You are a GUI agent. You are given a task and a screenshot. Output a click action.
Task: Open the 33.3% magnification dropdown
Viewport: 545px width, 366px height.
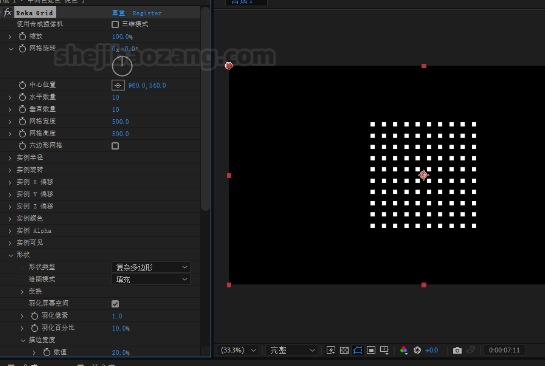pos(238,350)
